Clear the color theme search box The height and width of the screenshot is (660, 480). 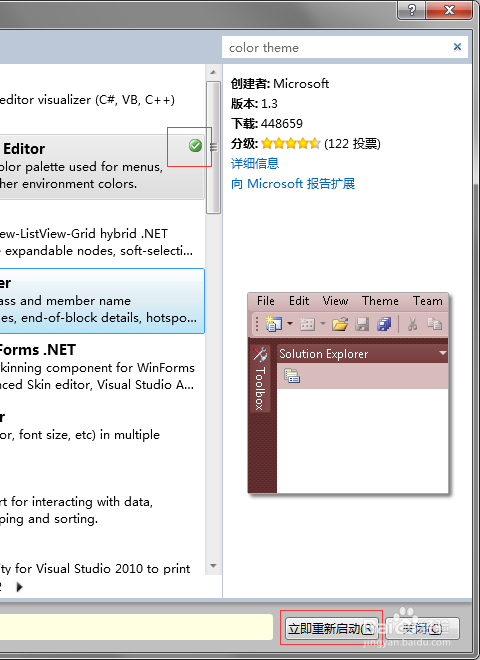point(457,47)
